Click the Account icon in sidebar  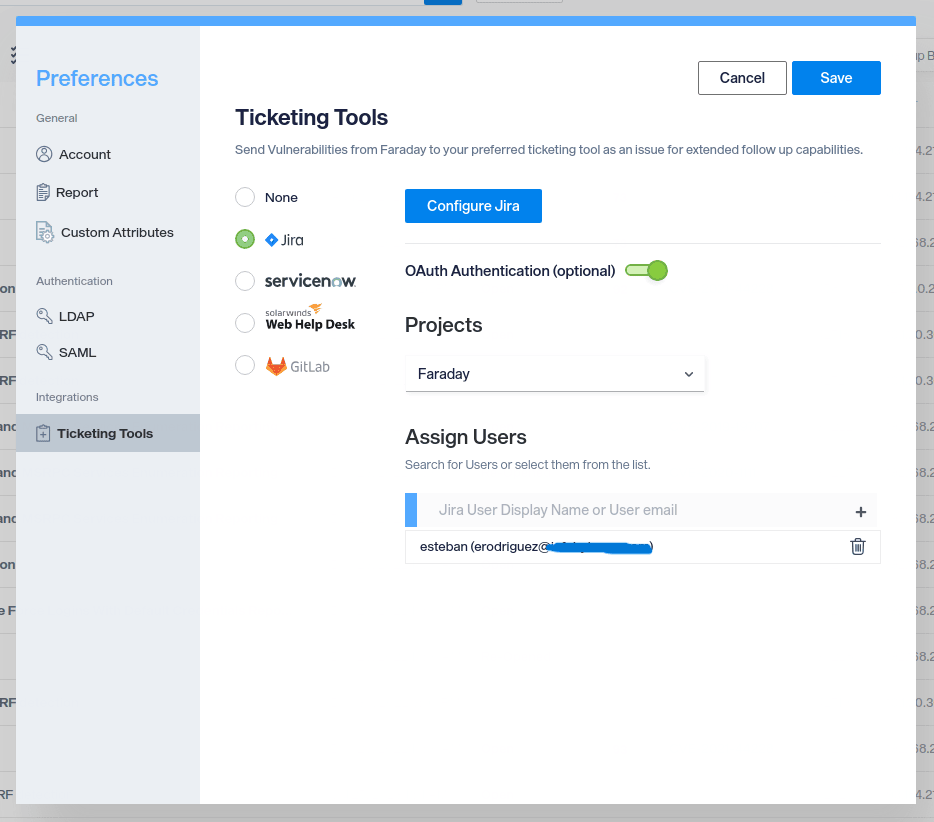pyautogui.click(x=45, y=154)
